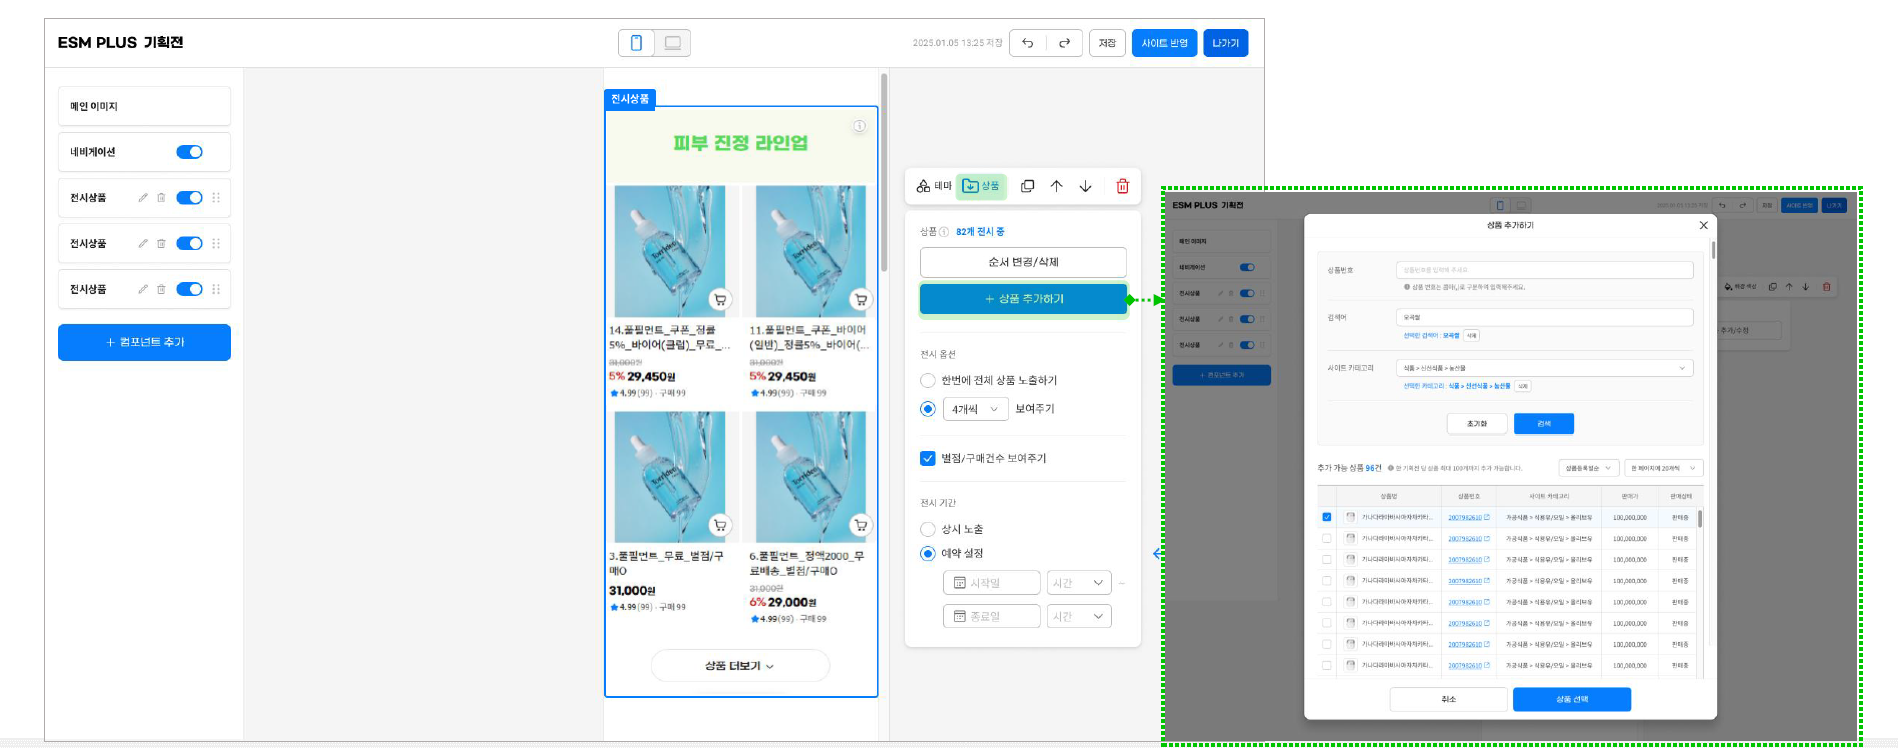The width and height of the screenshot is (1898, 748).
Task: Select 메인 이미지 in the left panel
Action: 144,106
